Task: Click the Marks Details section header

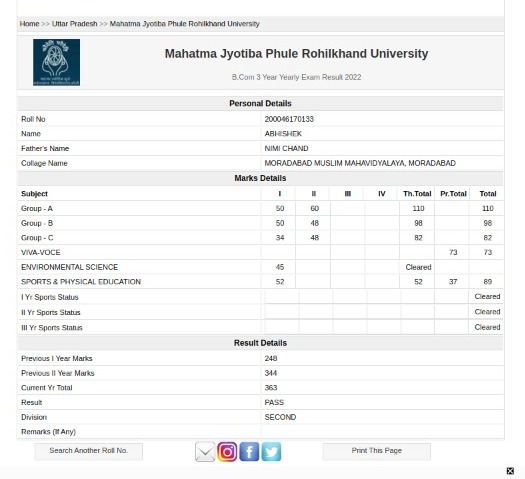Action: 260,178
